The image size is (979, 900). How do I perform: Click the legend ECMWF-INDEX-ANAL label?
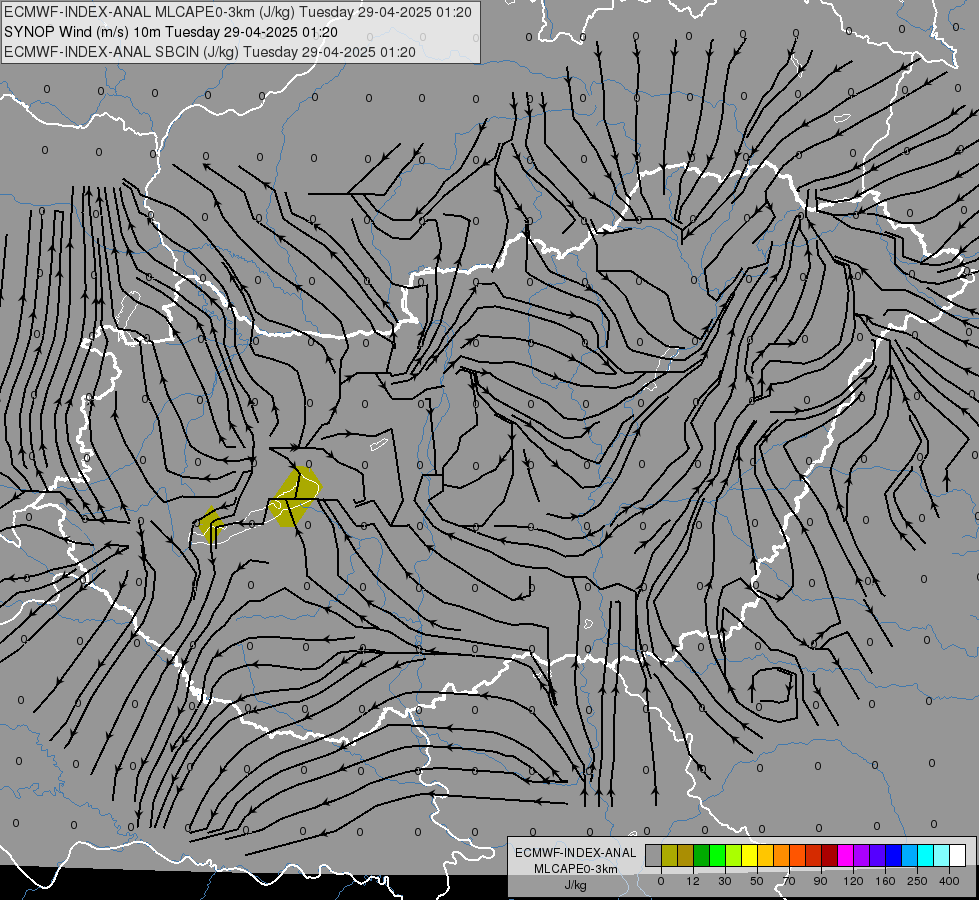(576, 853)
